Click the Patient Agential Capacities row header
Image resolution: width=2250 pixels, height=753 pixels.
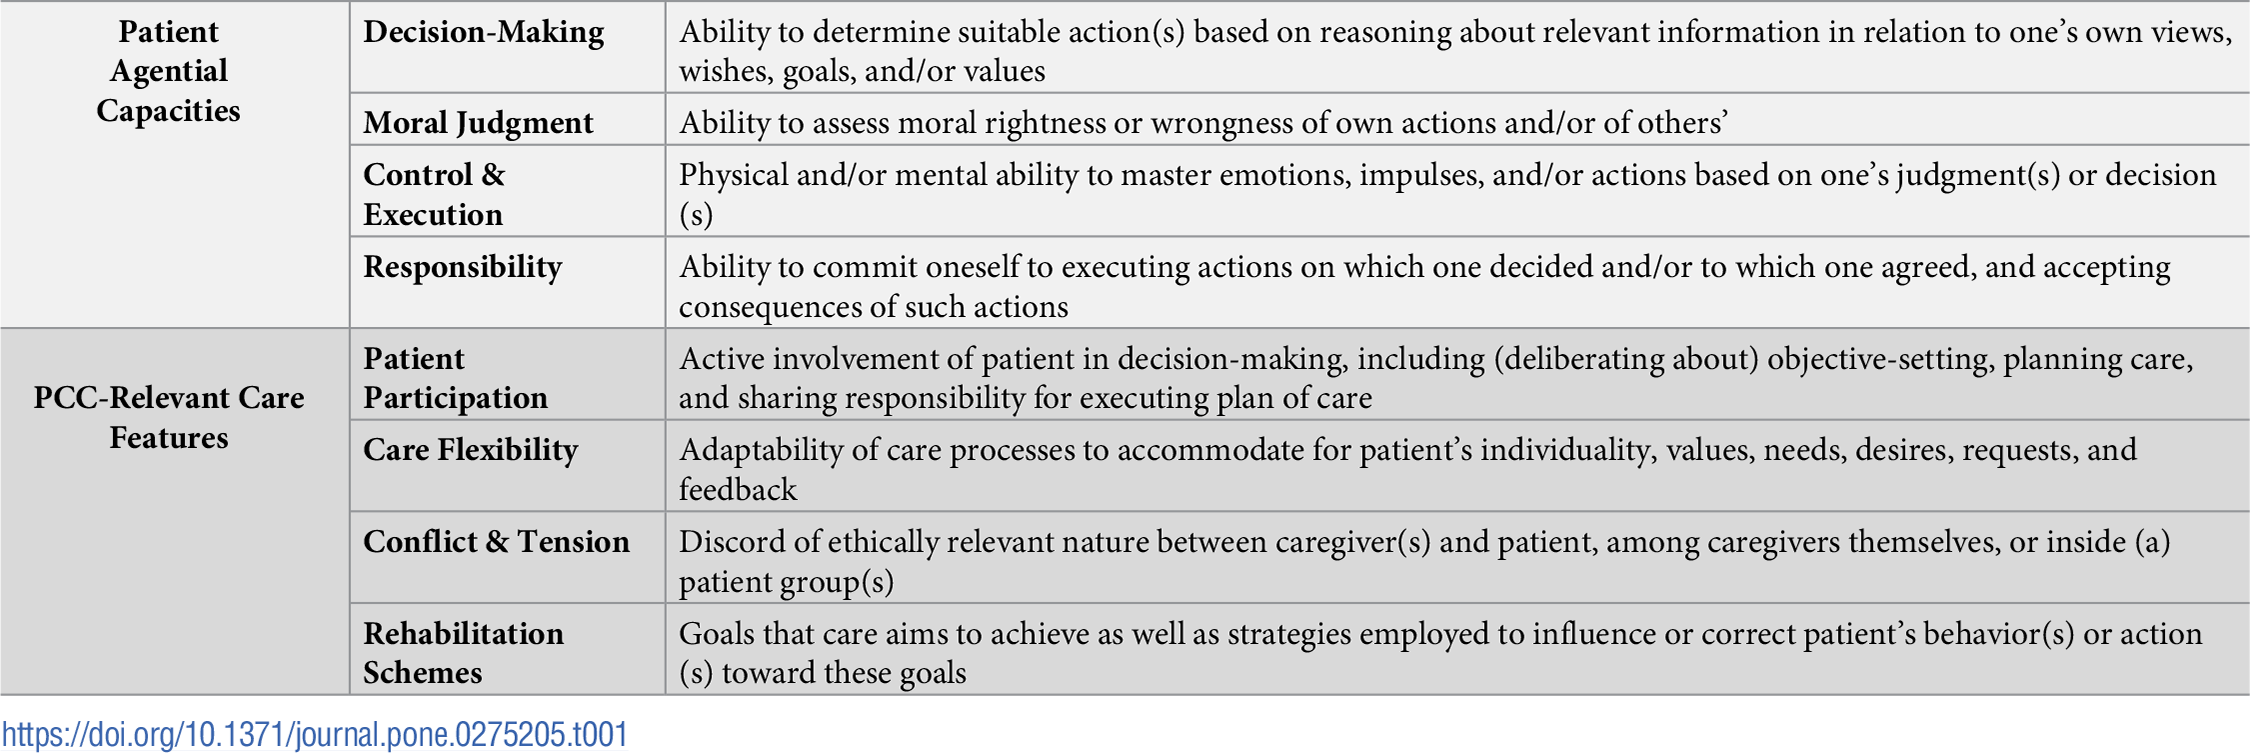point(168,71)
